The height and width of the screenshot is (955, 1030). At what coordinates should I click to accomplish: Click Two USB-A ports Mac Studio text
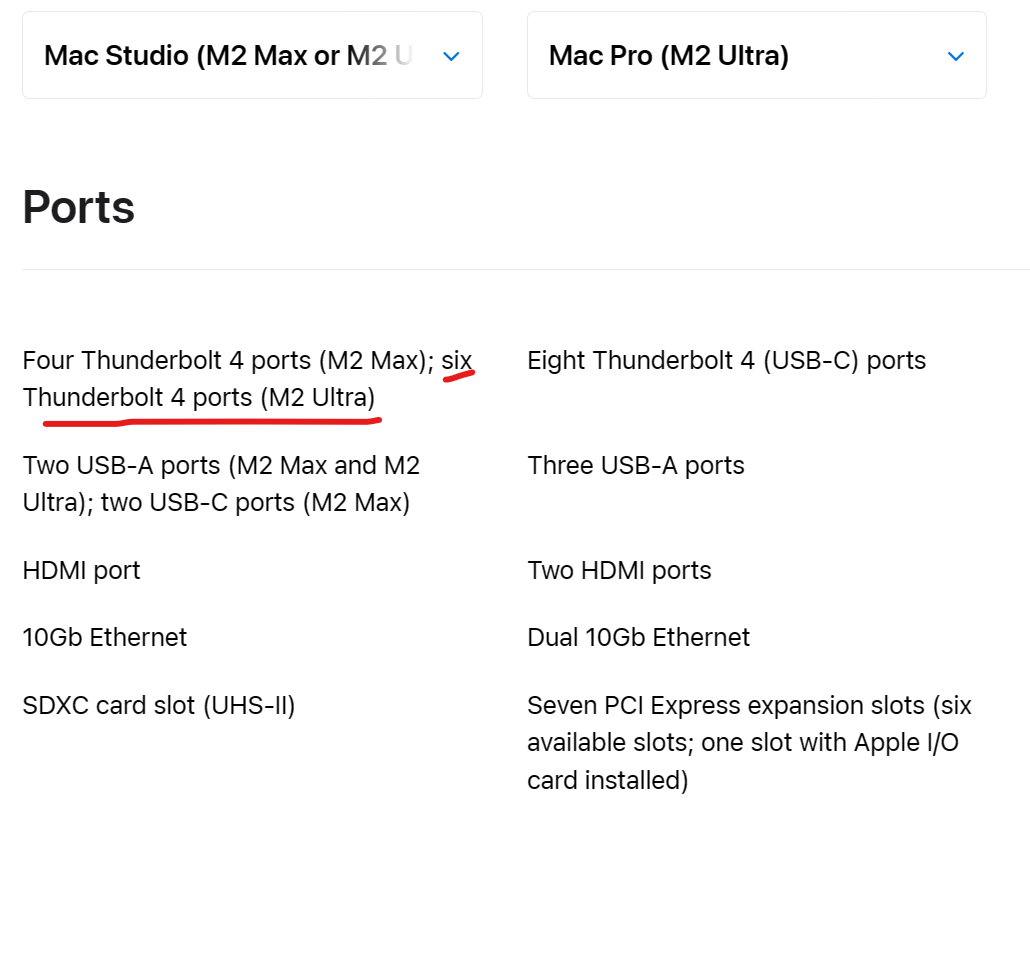click(x=220, y=465)
